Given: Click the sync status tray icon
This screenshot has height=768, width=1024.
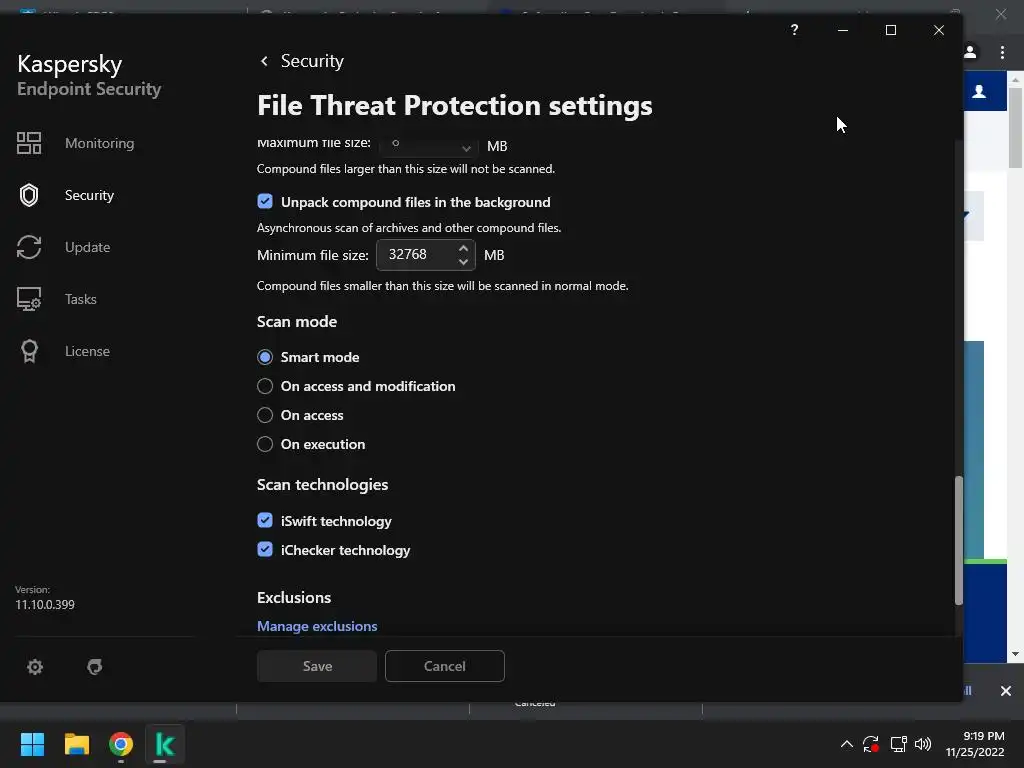Looking at the screenshot, I should click(871, 744).
